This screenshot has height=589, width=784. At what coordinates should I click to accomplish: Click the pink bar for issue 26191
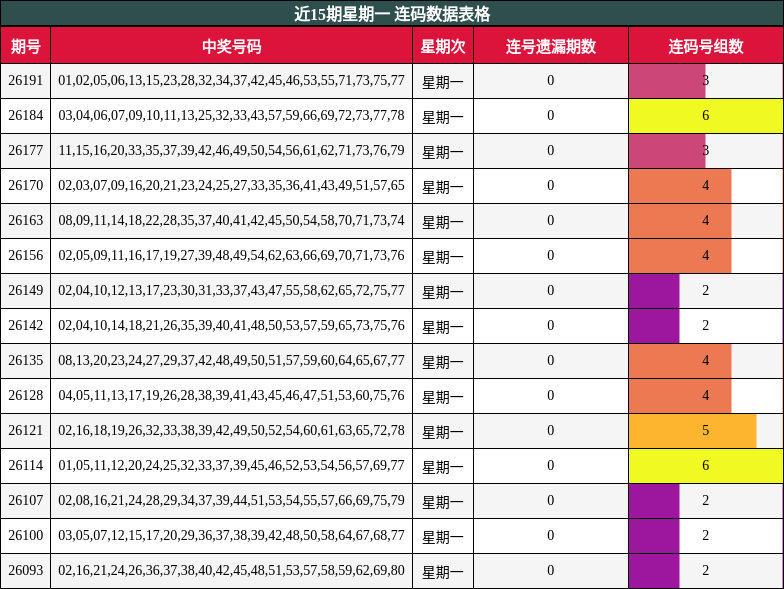pyautogui.click(x=667, y=80)
